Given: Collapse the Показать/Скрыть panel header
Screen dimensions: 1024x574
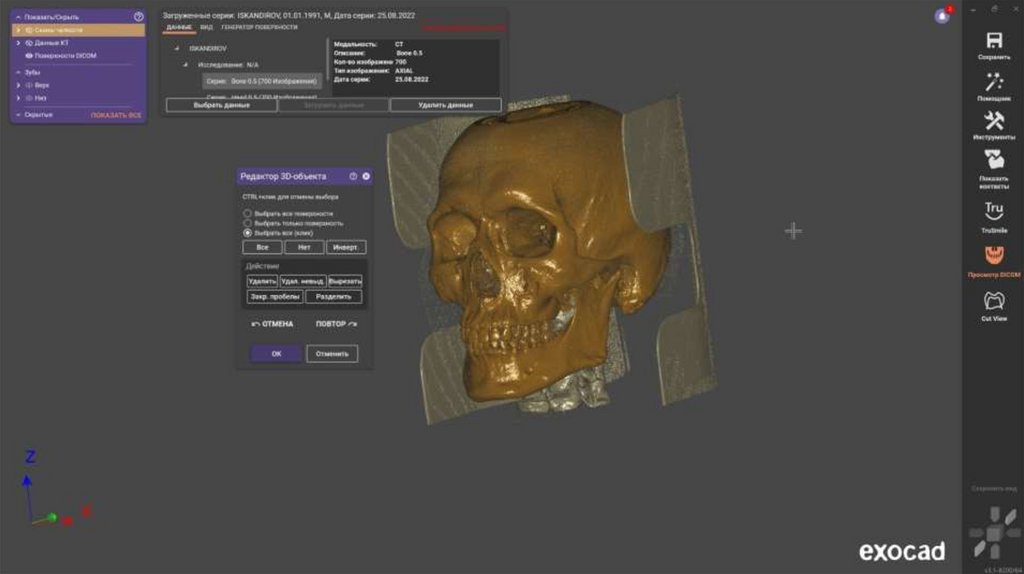Looking at the screenshot, I should pyautogui.click(x=18, y=17).
